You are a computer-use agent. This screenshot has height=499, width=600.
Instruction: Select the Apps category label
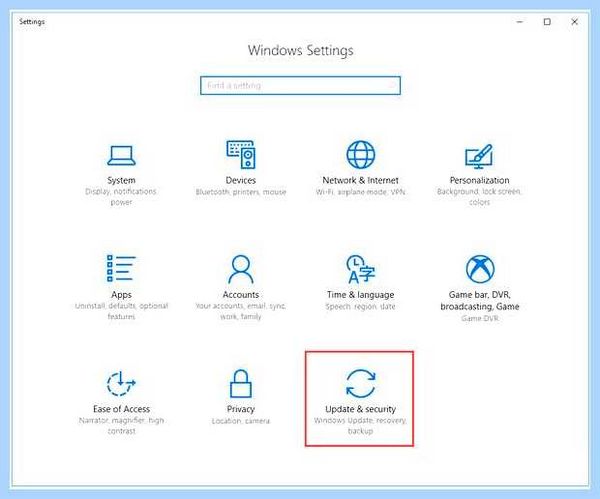click(121, 295)
